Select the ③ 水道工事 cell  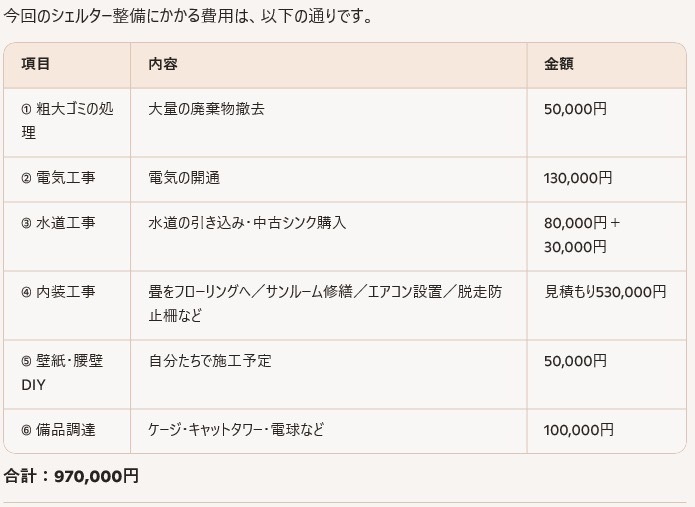click(58, 223)
